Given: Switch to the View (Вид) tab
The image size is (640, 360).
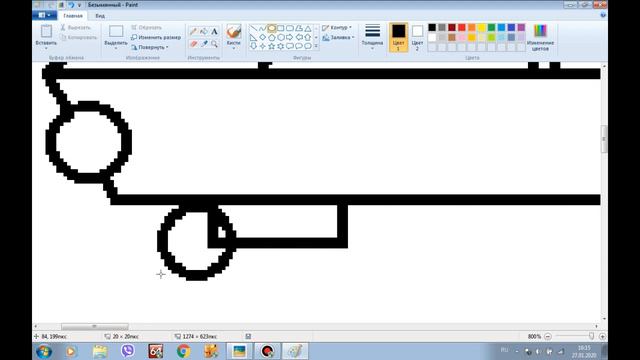Looking at the screenshot, I should coord(100,16).
